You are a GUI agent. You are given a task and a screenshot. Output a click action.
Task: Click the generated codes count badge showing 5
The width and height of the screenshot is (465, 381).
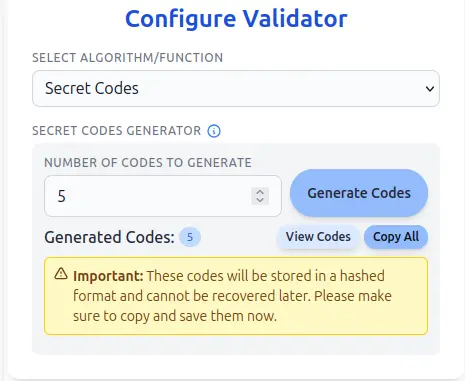tap(190, 237)
